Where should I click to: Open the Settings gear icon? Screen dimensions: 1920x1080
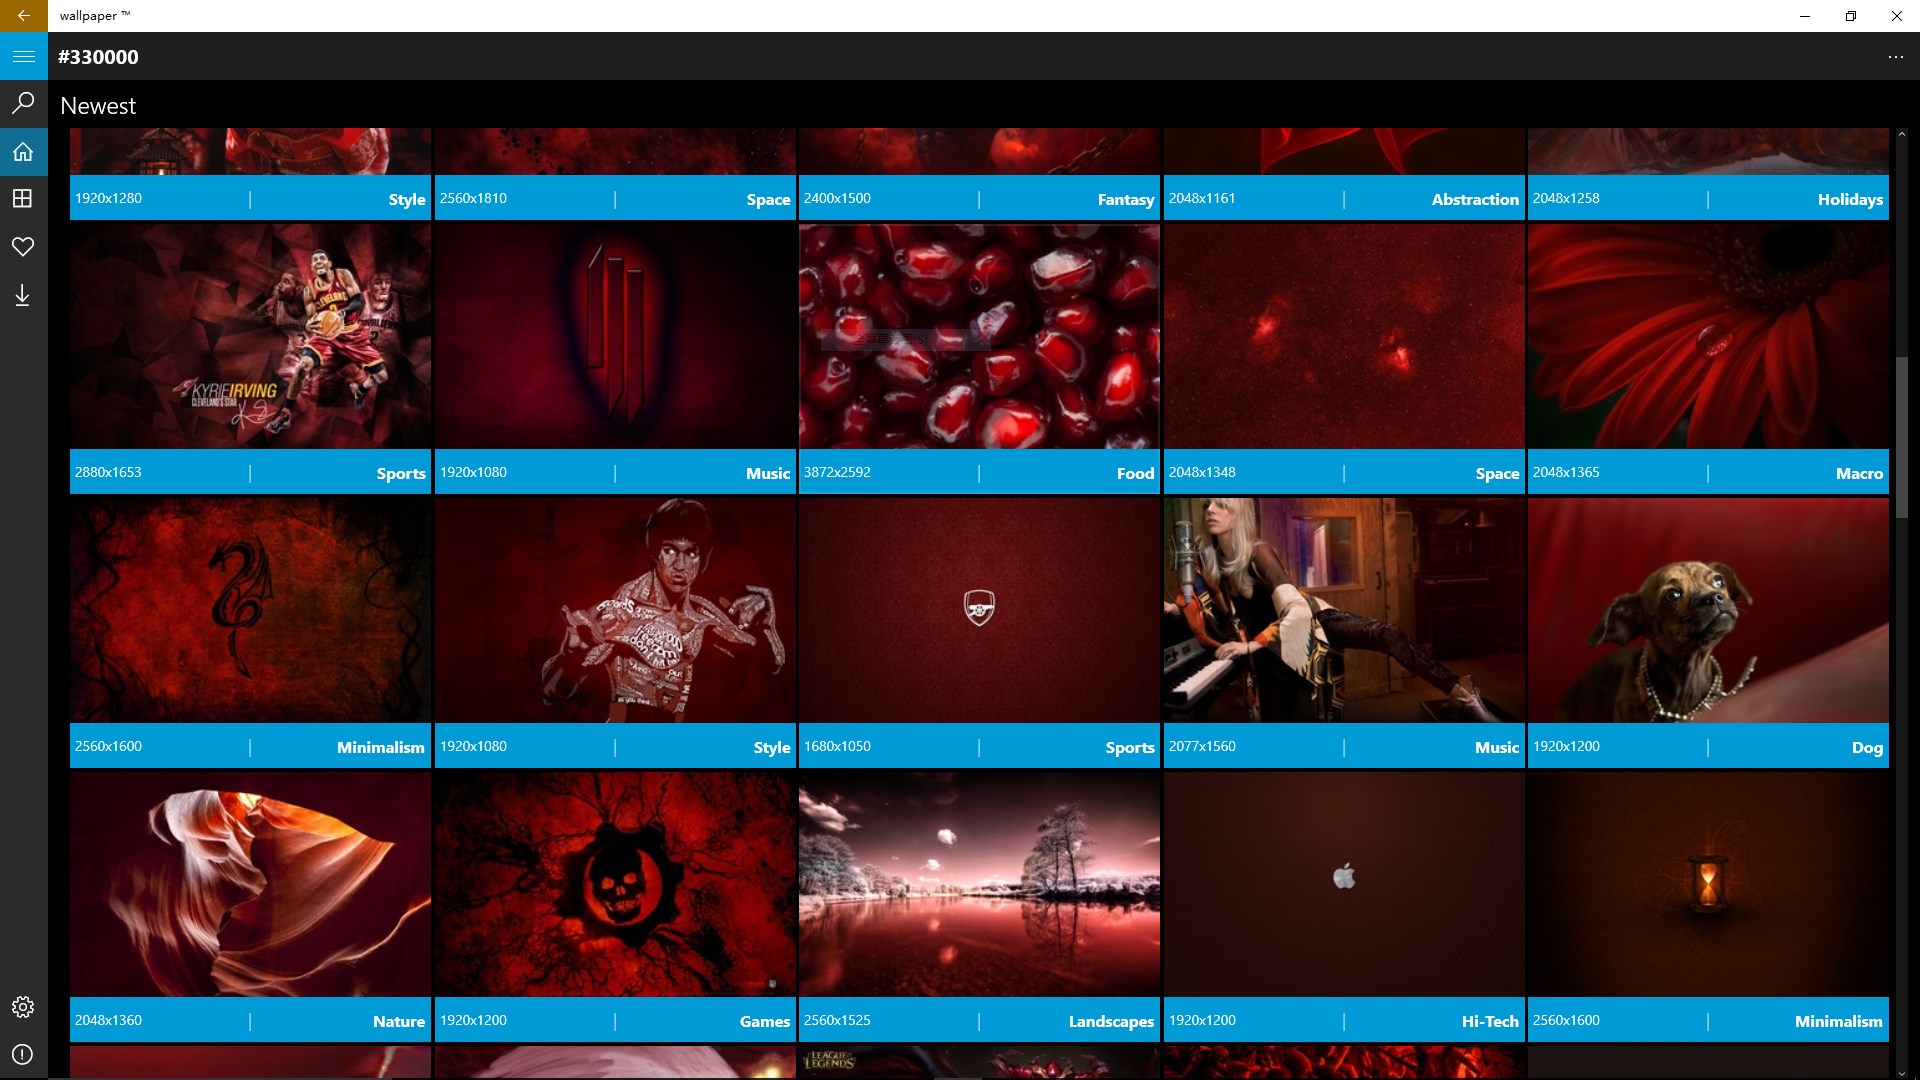click(23, 1007)
